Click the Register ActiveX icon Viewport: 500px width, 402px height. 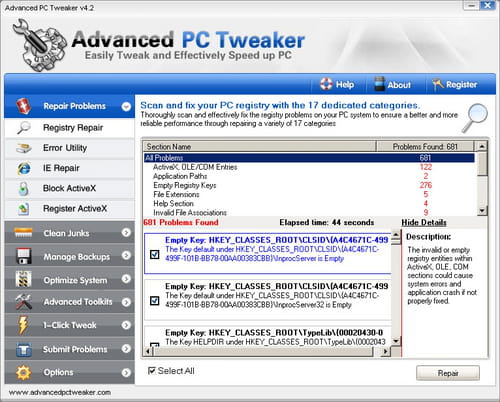[x=24, y=209]
